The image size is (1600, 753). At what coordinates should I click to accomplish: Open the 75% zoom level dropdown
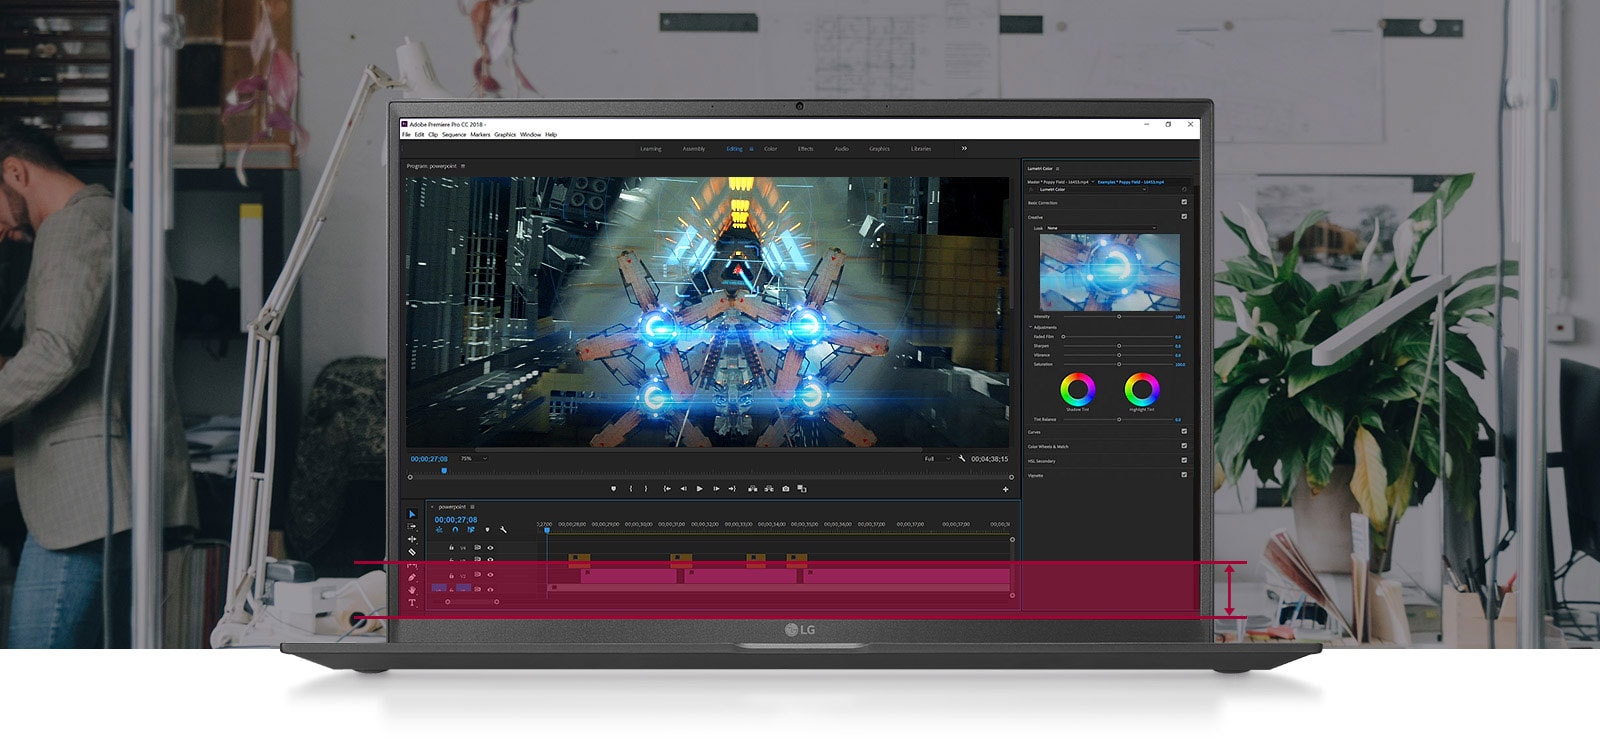(473, 459)
